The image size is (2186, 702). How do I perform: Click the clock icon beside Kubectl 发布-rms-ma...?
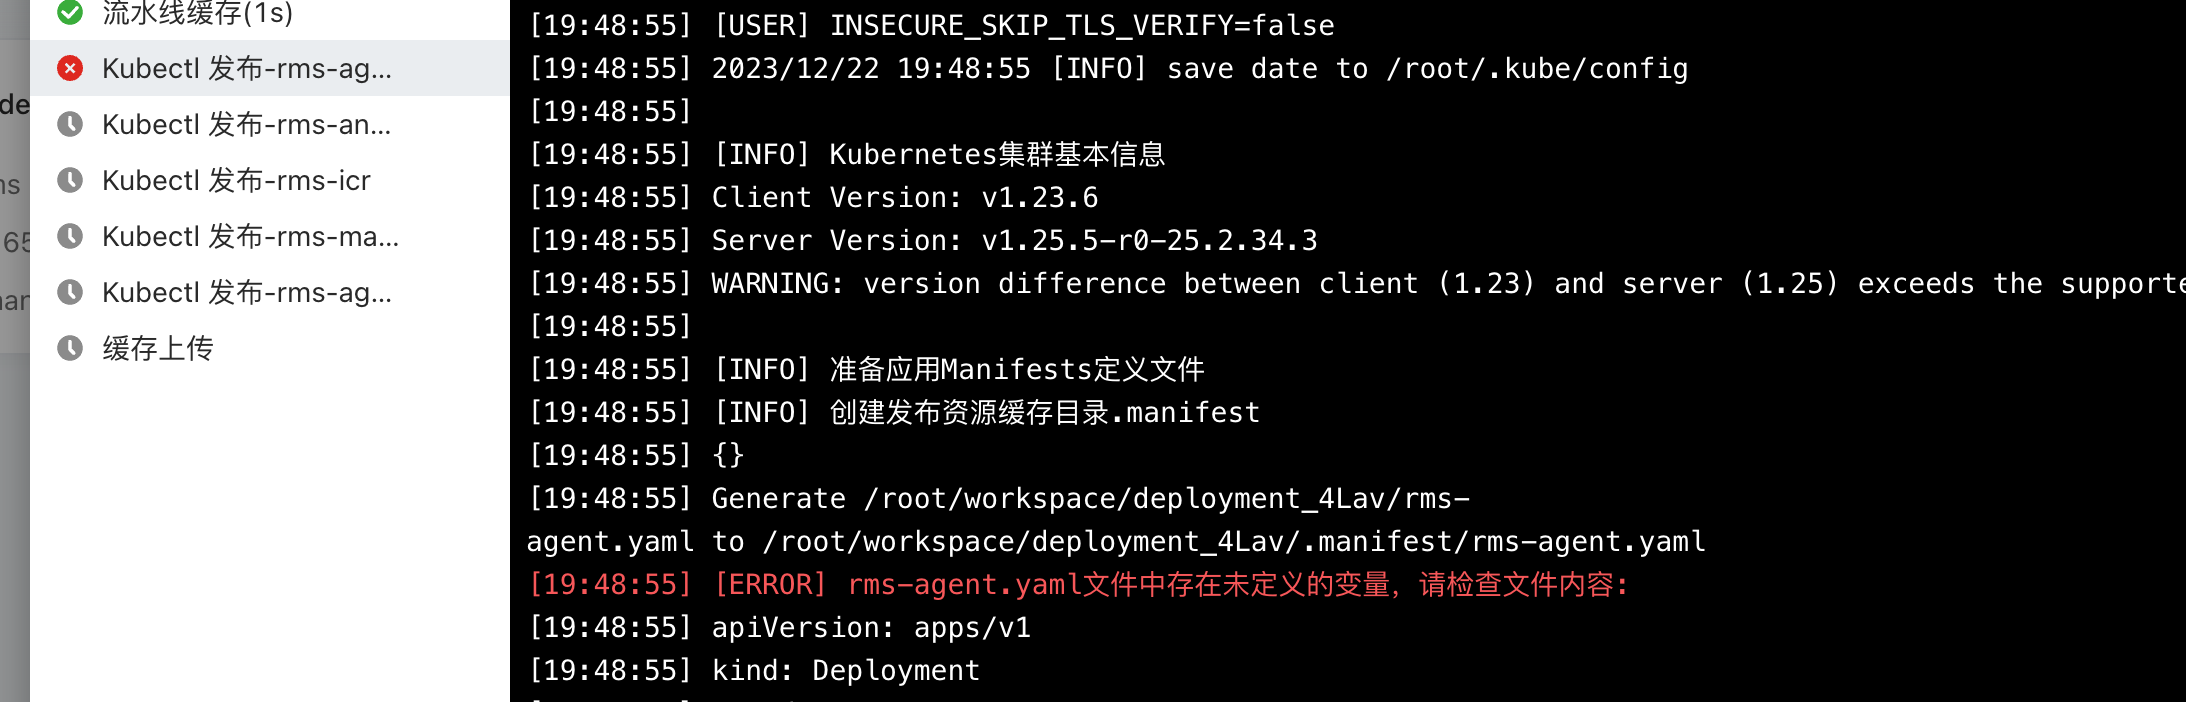pos(70,236)
